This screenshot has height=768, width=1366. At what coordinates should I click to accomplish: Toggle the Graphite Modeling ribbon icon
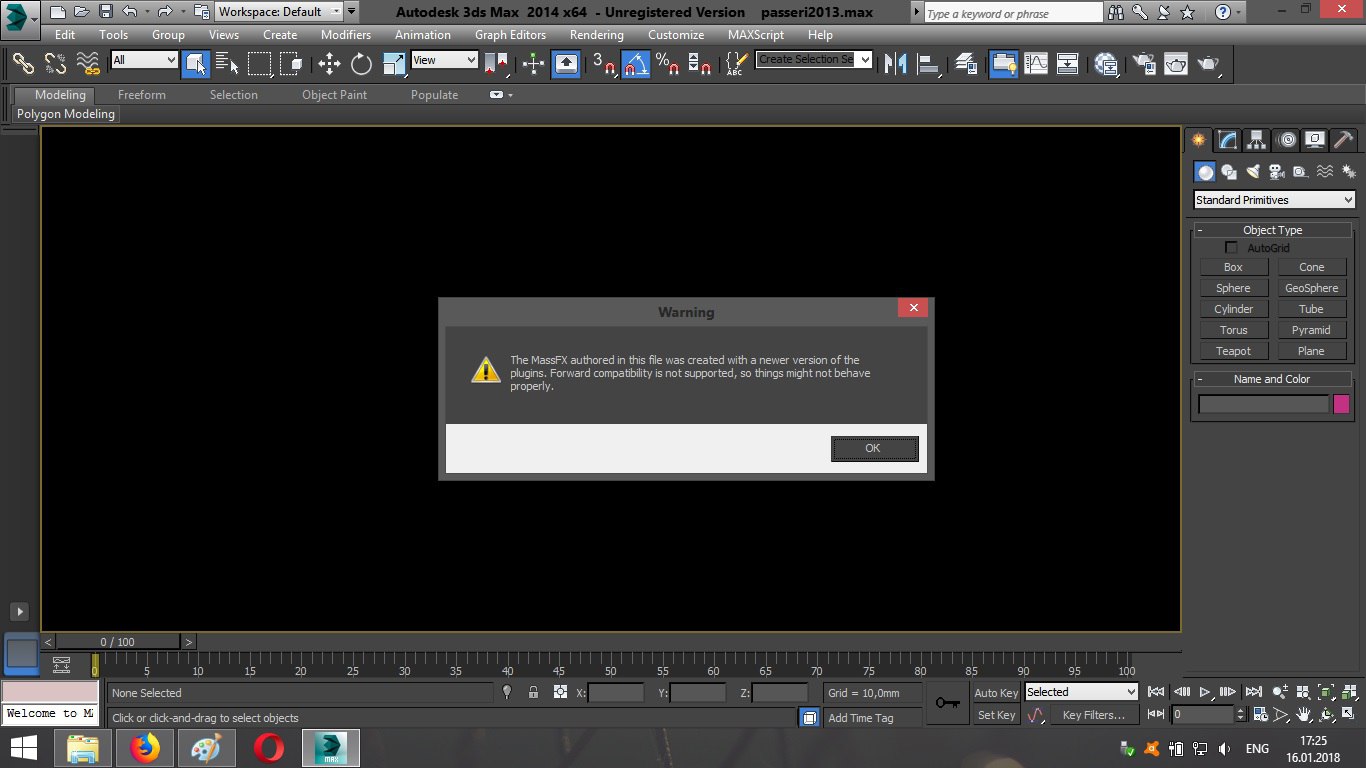pyautogui.click(x=1003, y=64)
